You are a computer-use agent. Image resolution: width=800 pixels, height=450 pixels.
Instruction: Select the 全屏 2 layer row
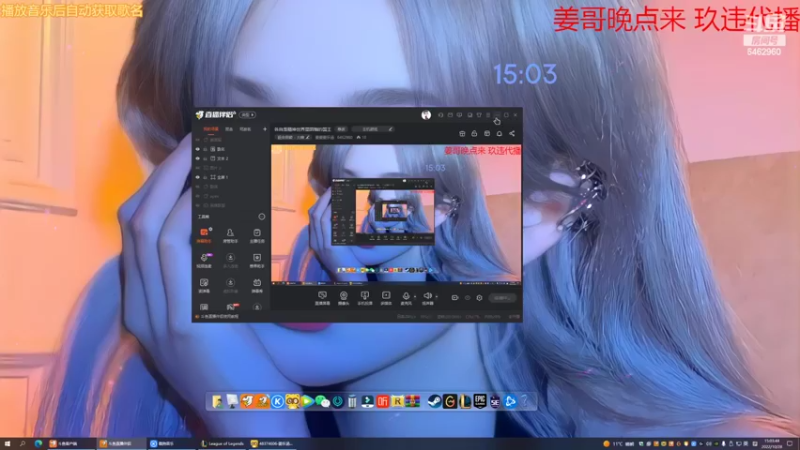(231, 159)
